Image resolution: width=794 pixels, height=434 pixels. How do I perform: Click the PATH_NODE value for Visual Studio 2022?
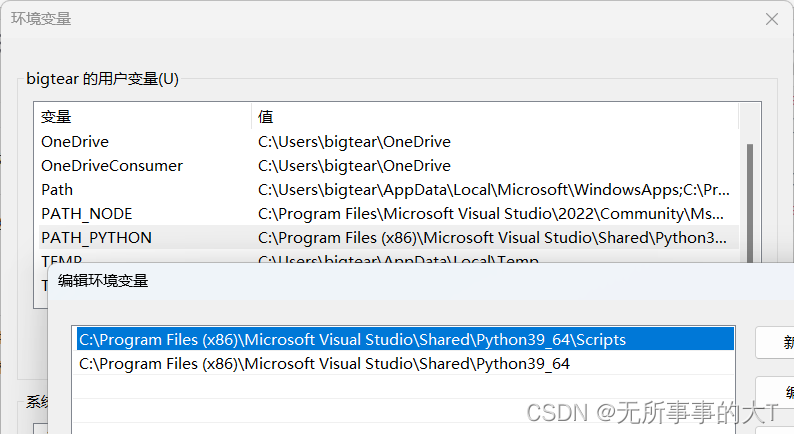491,214
